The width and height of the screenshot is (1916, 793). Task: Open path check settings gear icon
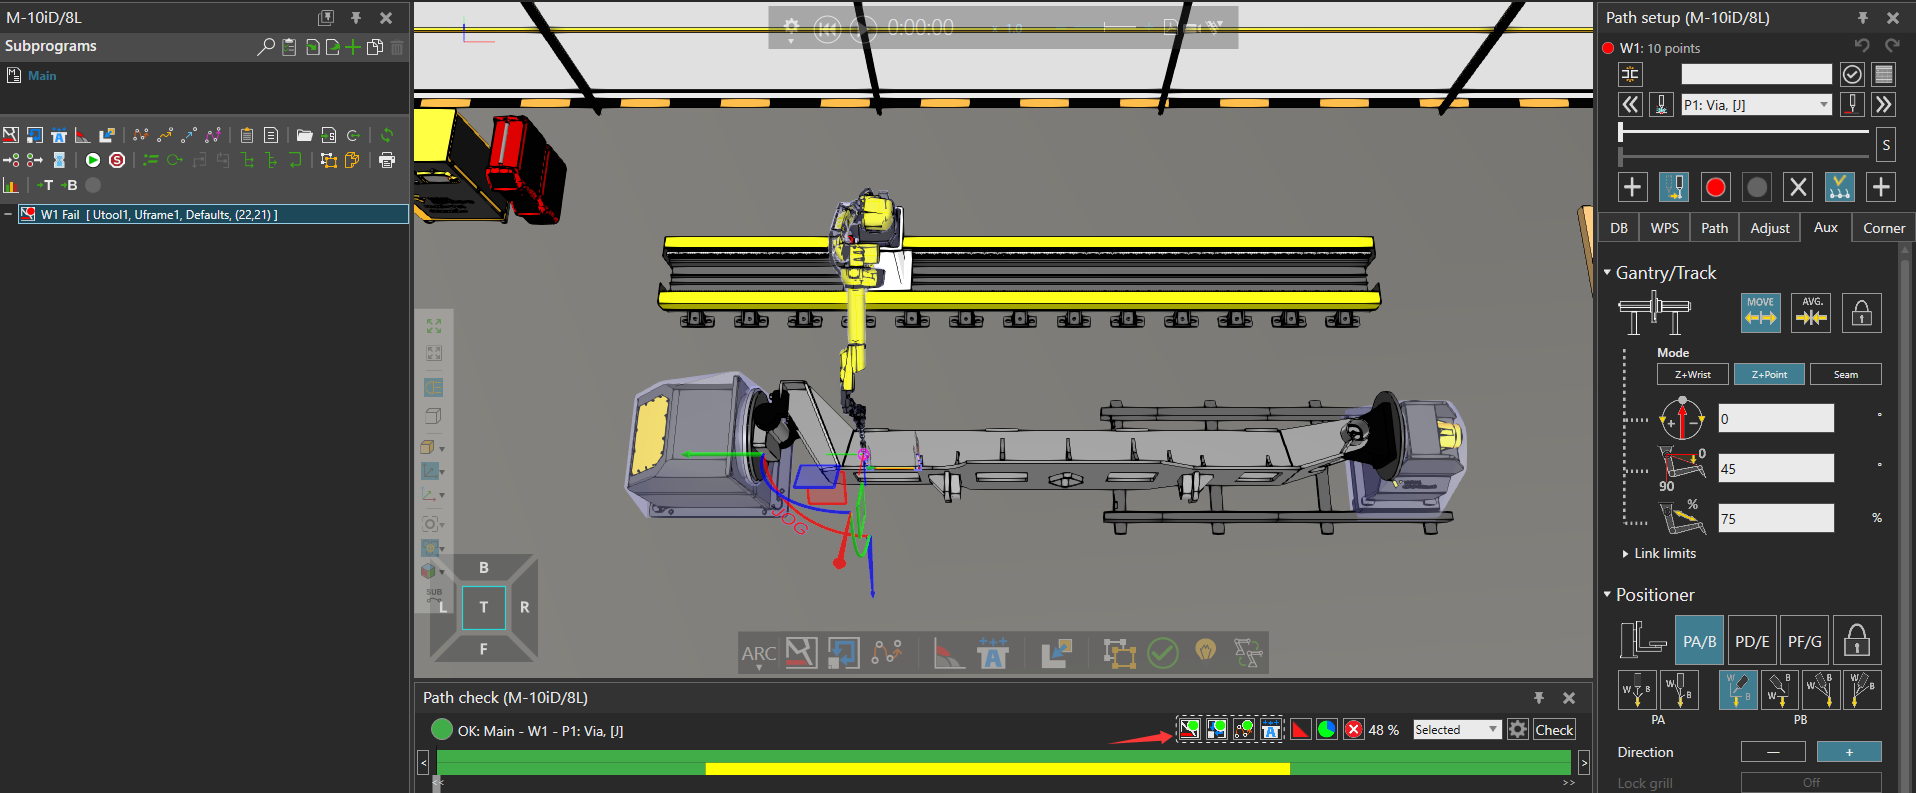point(1517,730)
